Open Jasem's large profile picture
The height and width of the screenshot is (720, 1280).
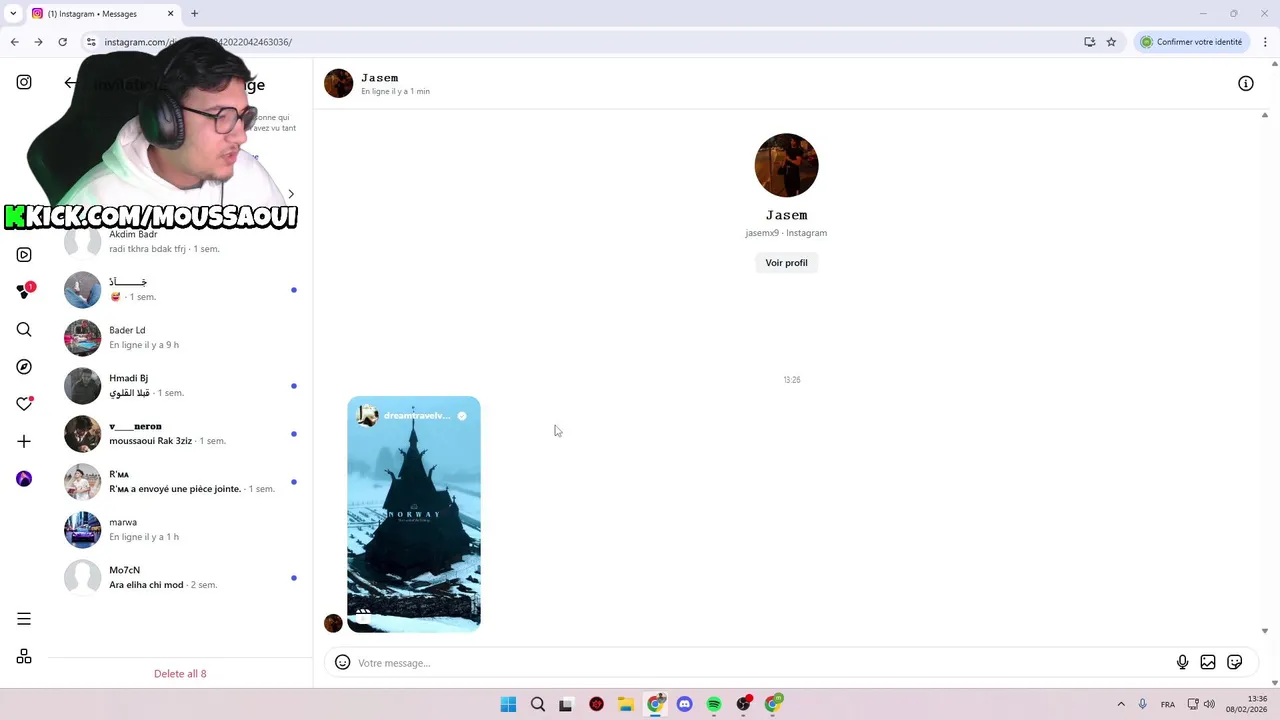coord(786,165)
